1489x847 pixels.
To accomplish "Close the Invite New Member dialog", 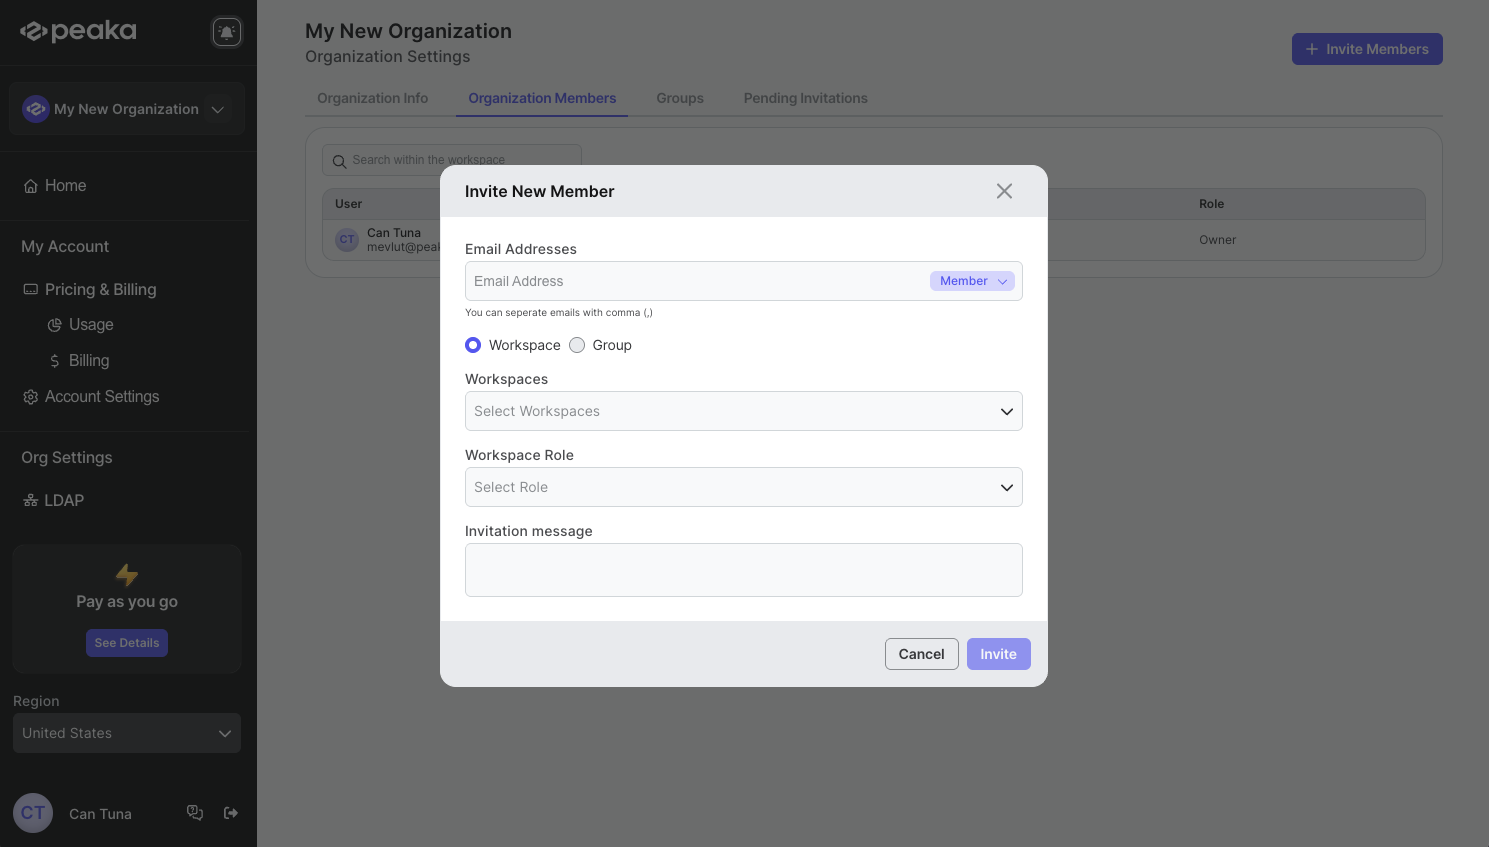I will [1004, 191].
